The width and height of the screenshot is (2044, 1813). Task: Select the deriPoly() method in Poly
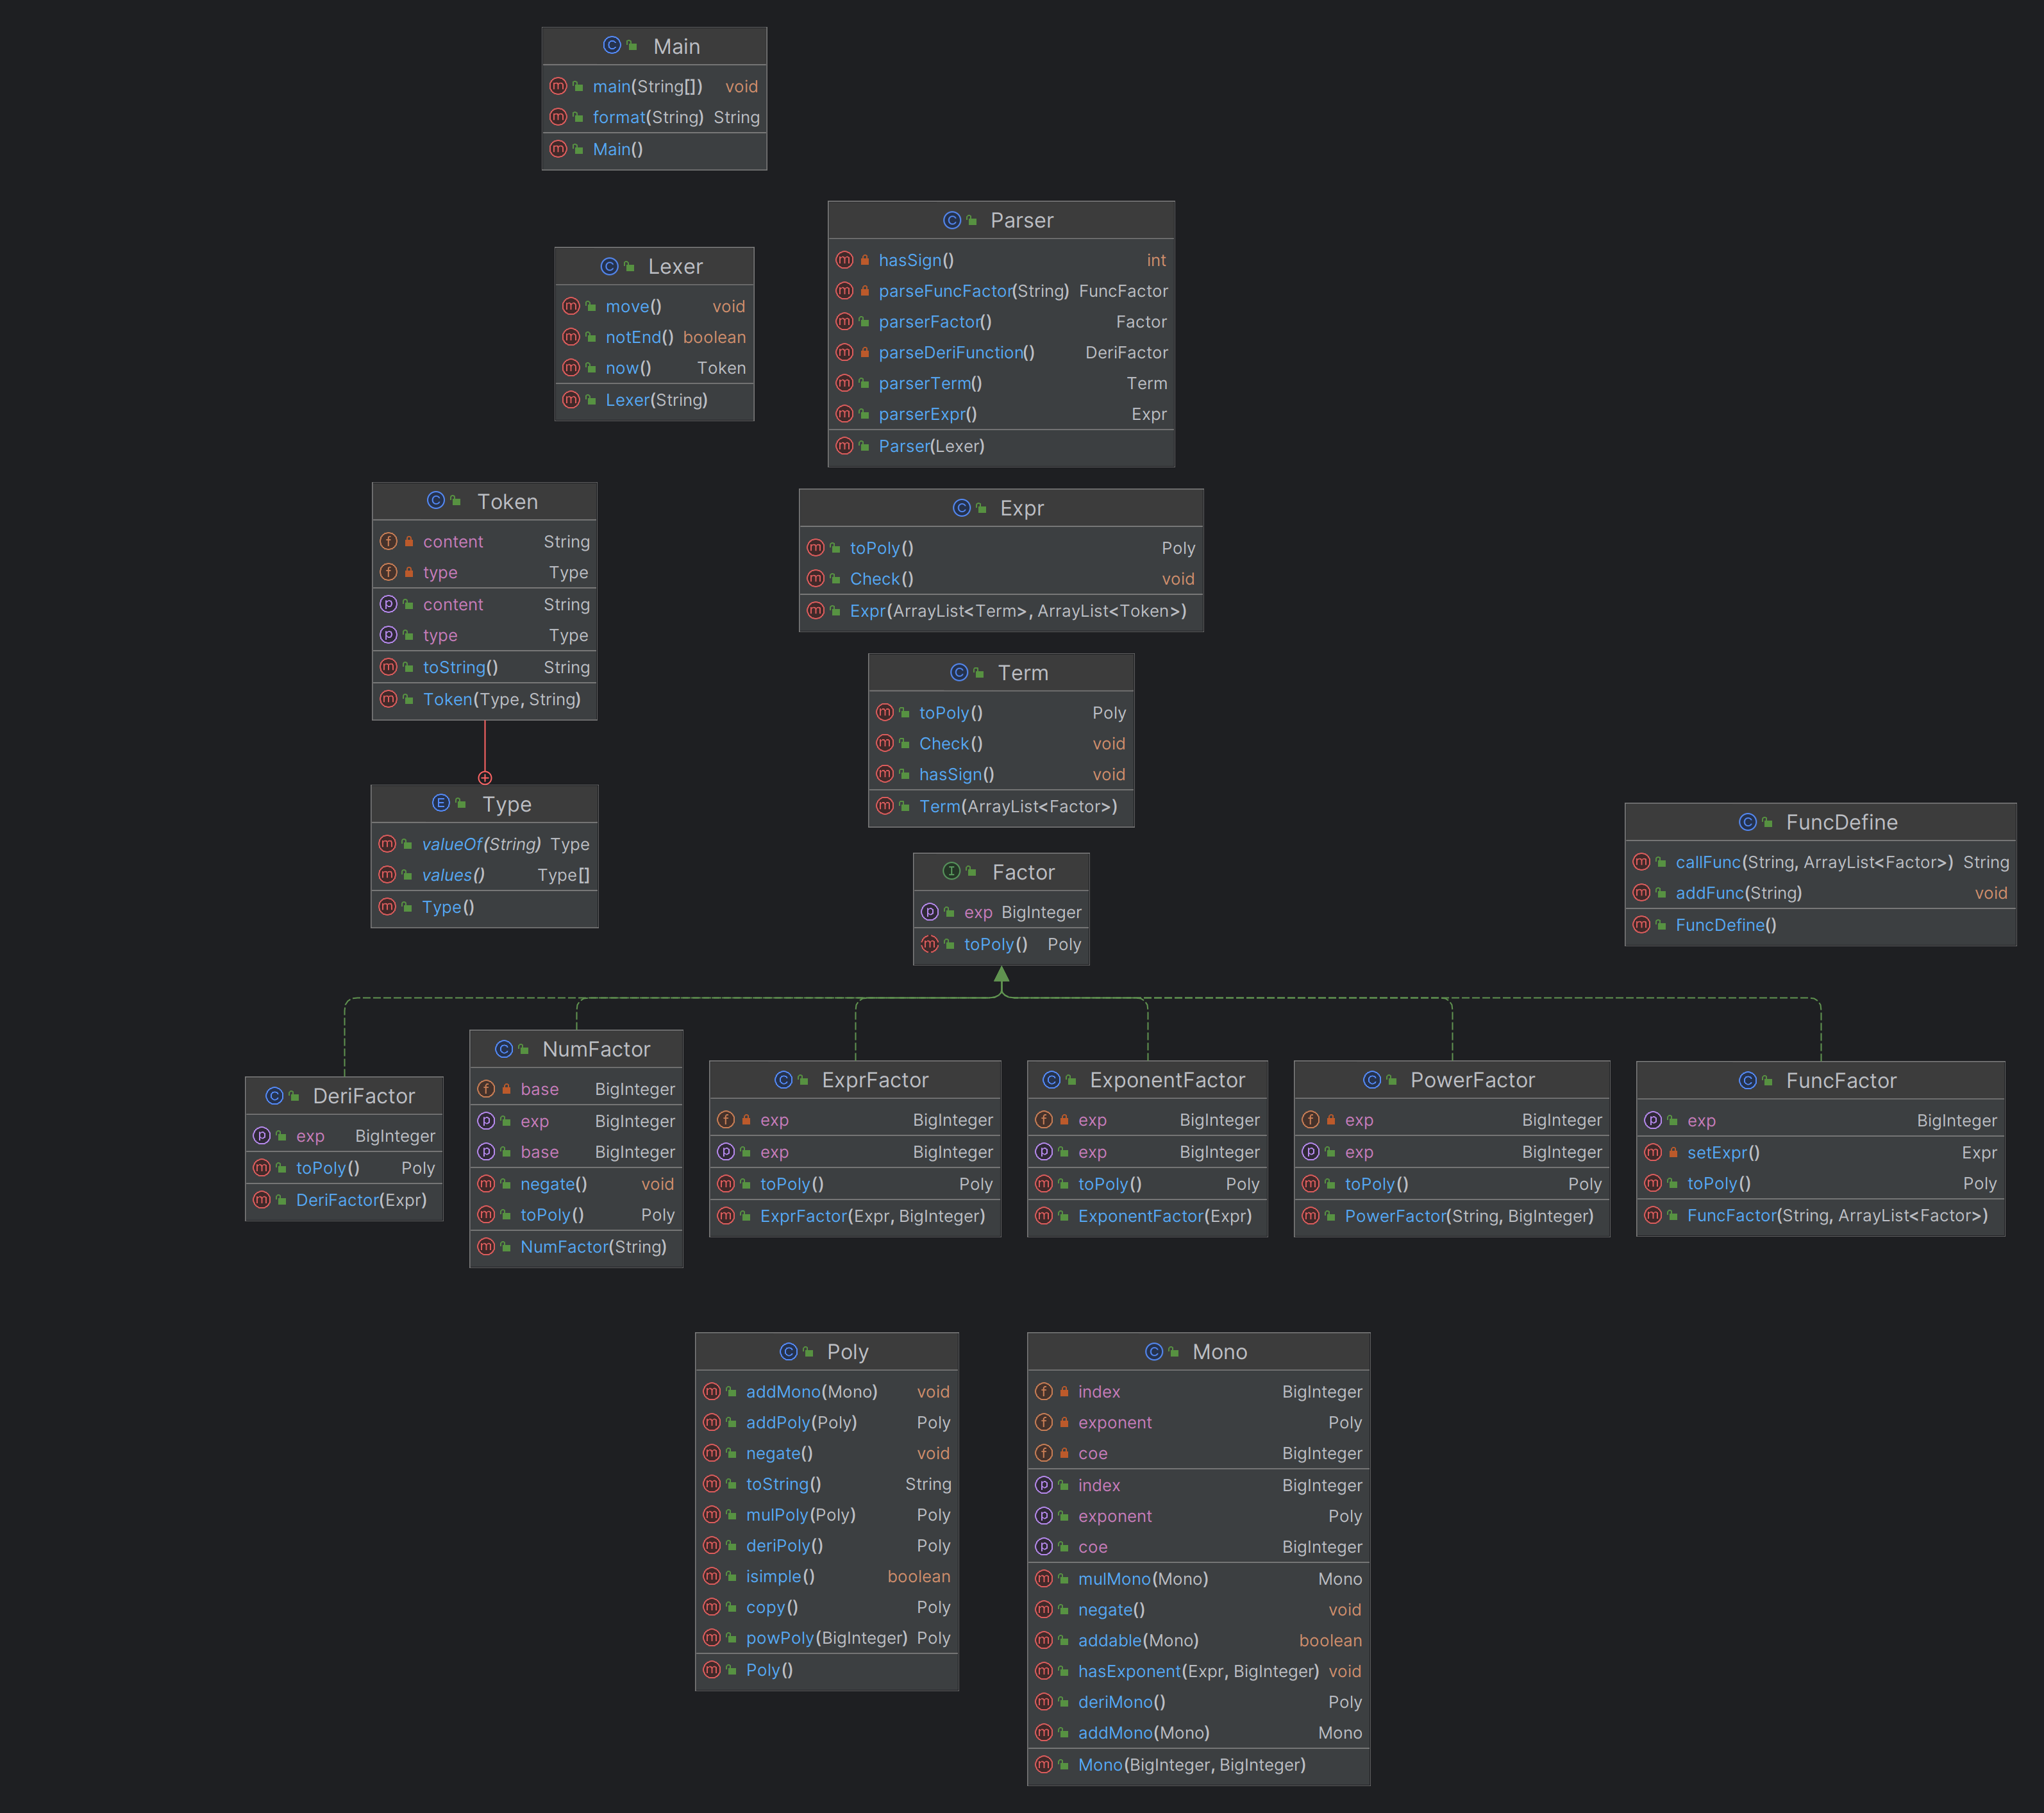827,1546
